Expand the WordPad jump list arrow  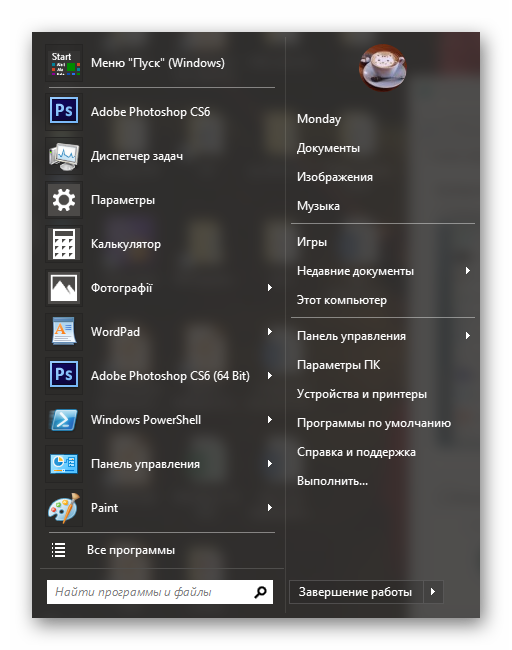coord(270,332)
